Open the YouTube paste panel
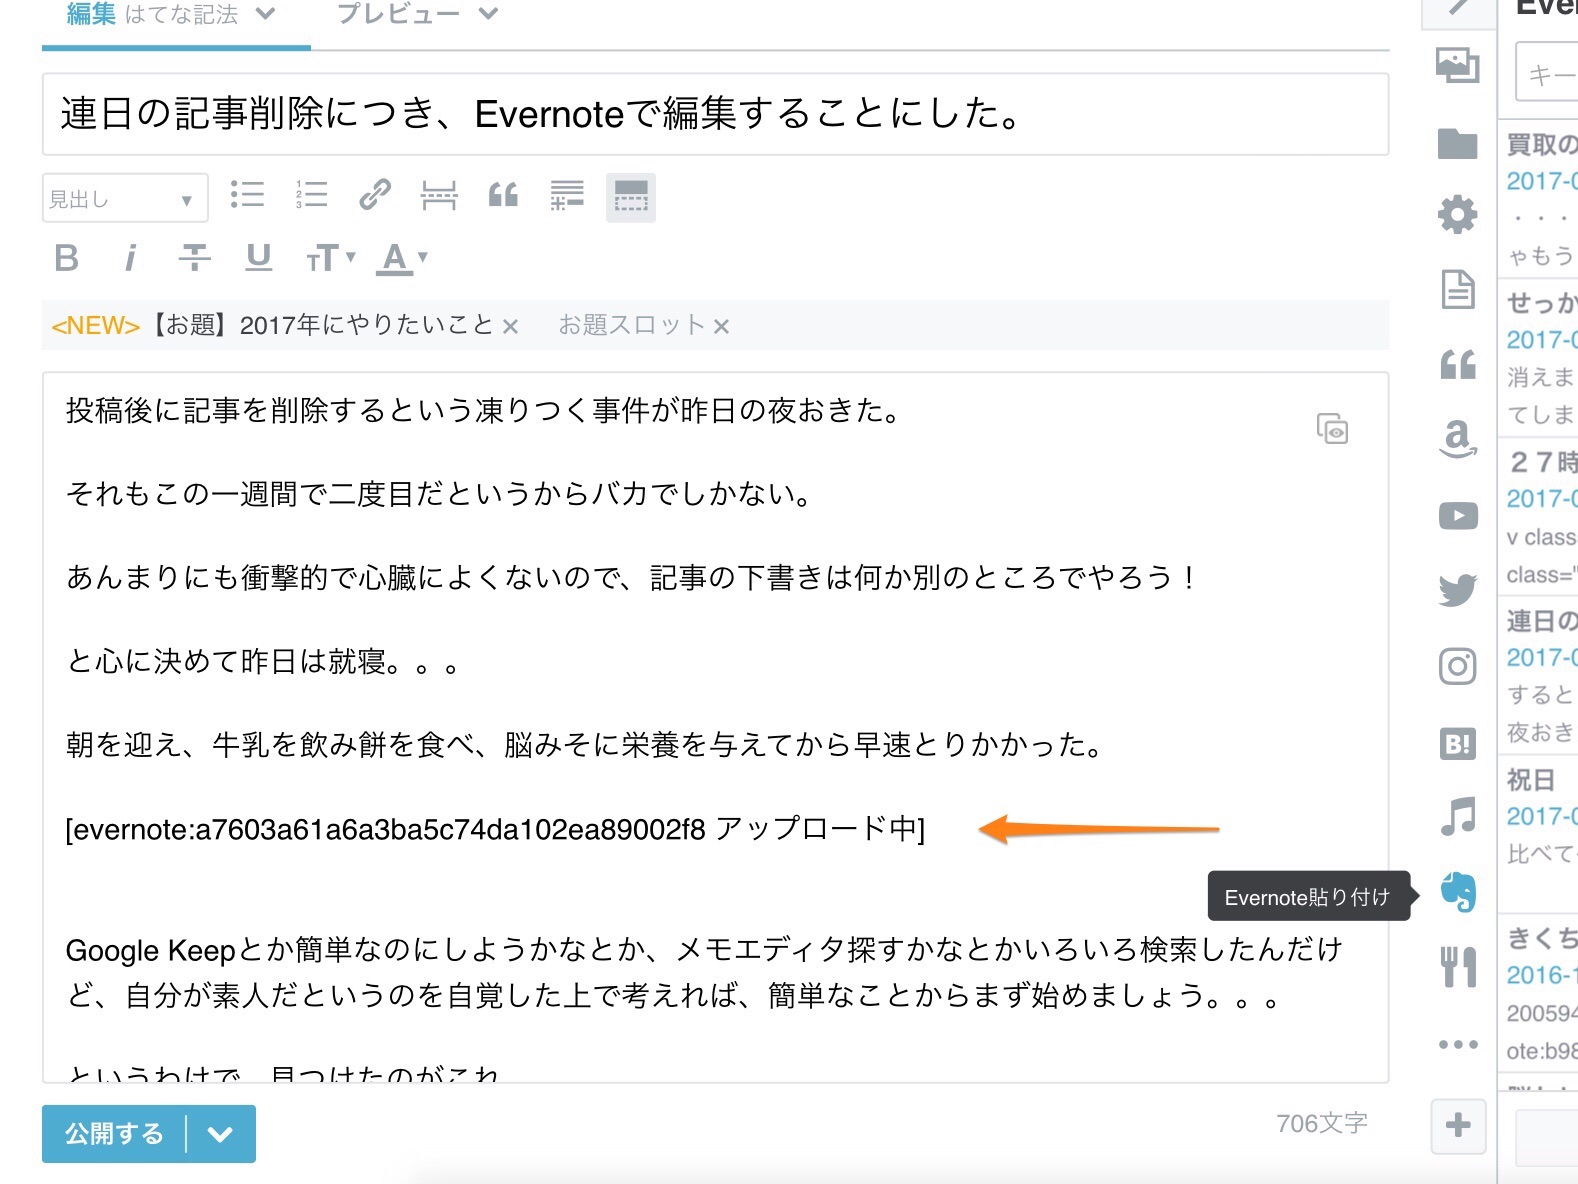 [1458, 516]
